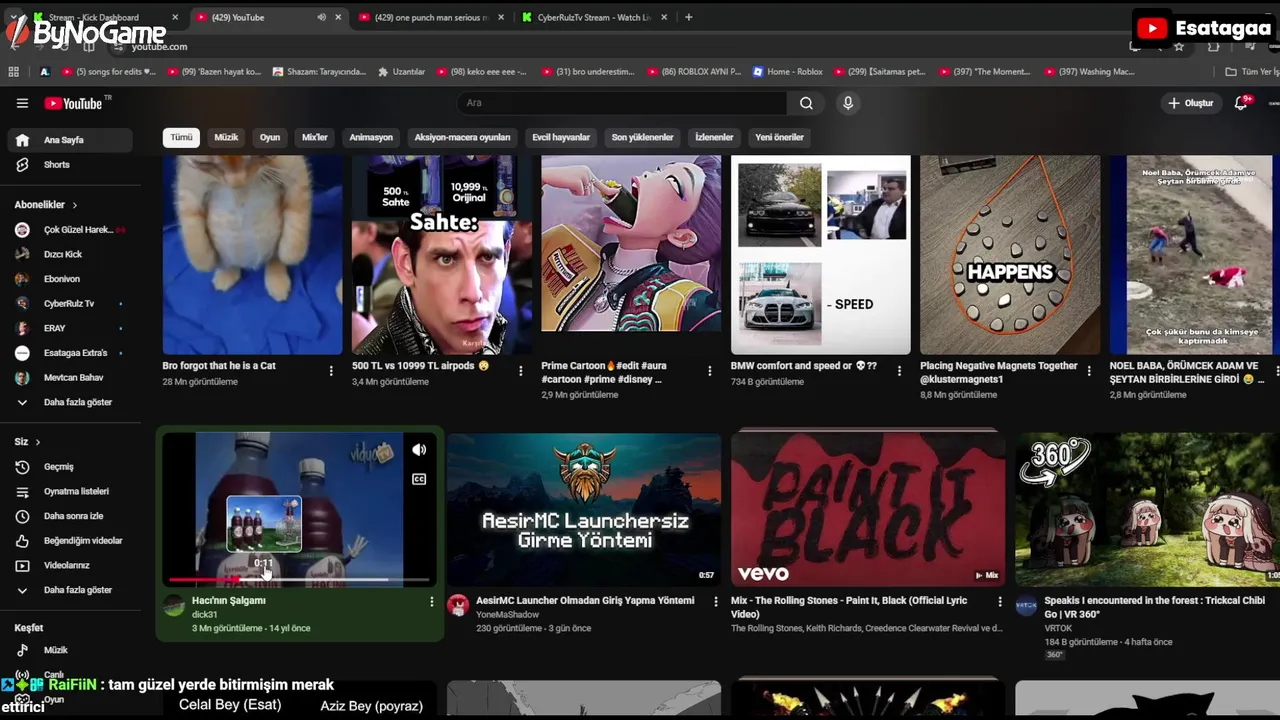Open the BMW comfort and speed short thumbnail

click(821, 255)
